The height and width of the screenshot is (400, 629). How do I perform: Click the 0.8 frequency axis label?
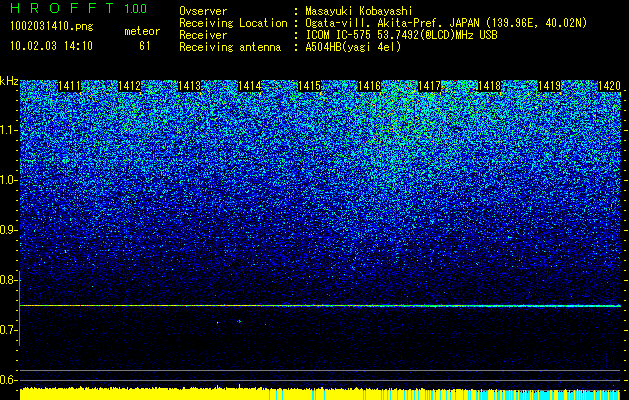point(8,280)
